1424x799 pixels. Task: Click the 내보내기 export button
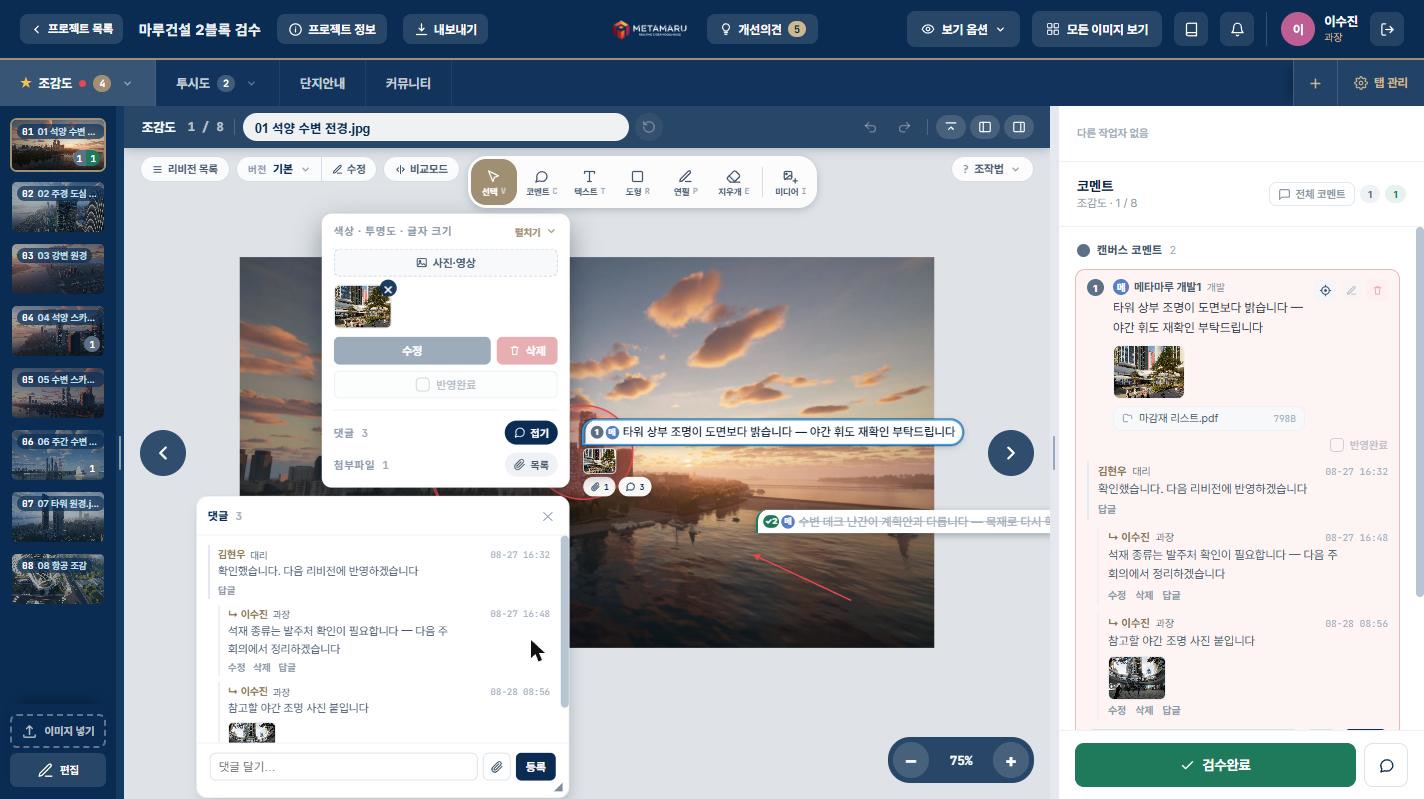point(446,29)
